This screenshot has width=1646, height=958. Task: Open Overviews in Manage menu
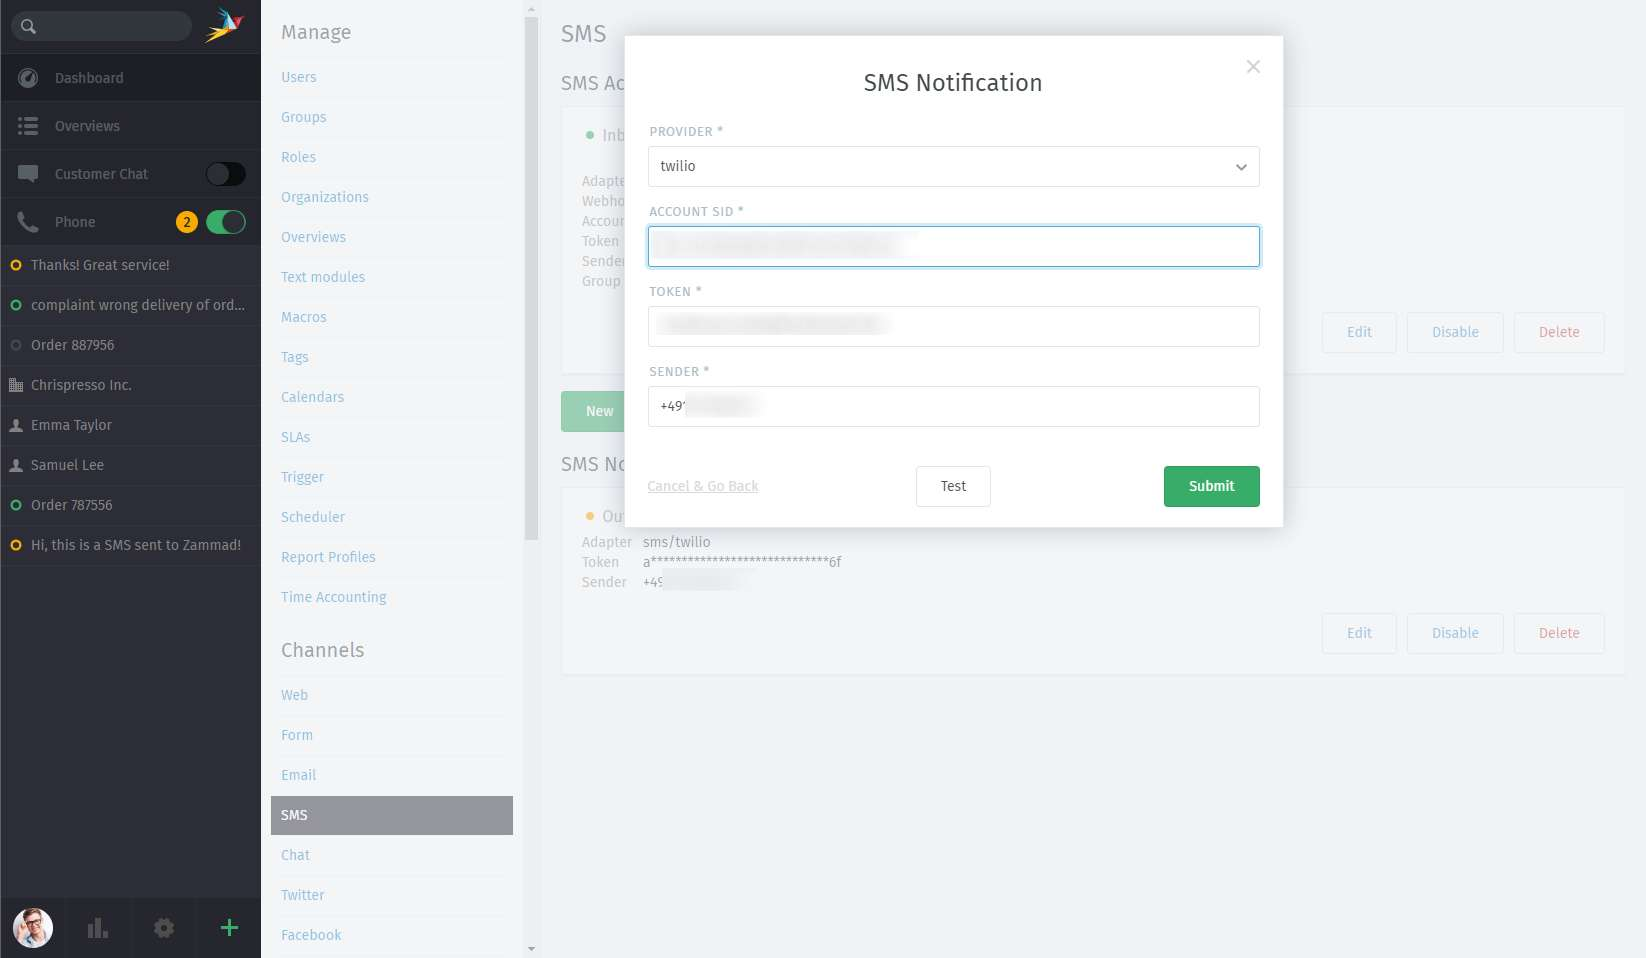[x=314, y=237]
